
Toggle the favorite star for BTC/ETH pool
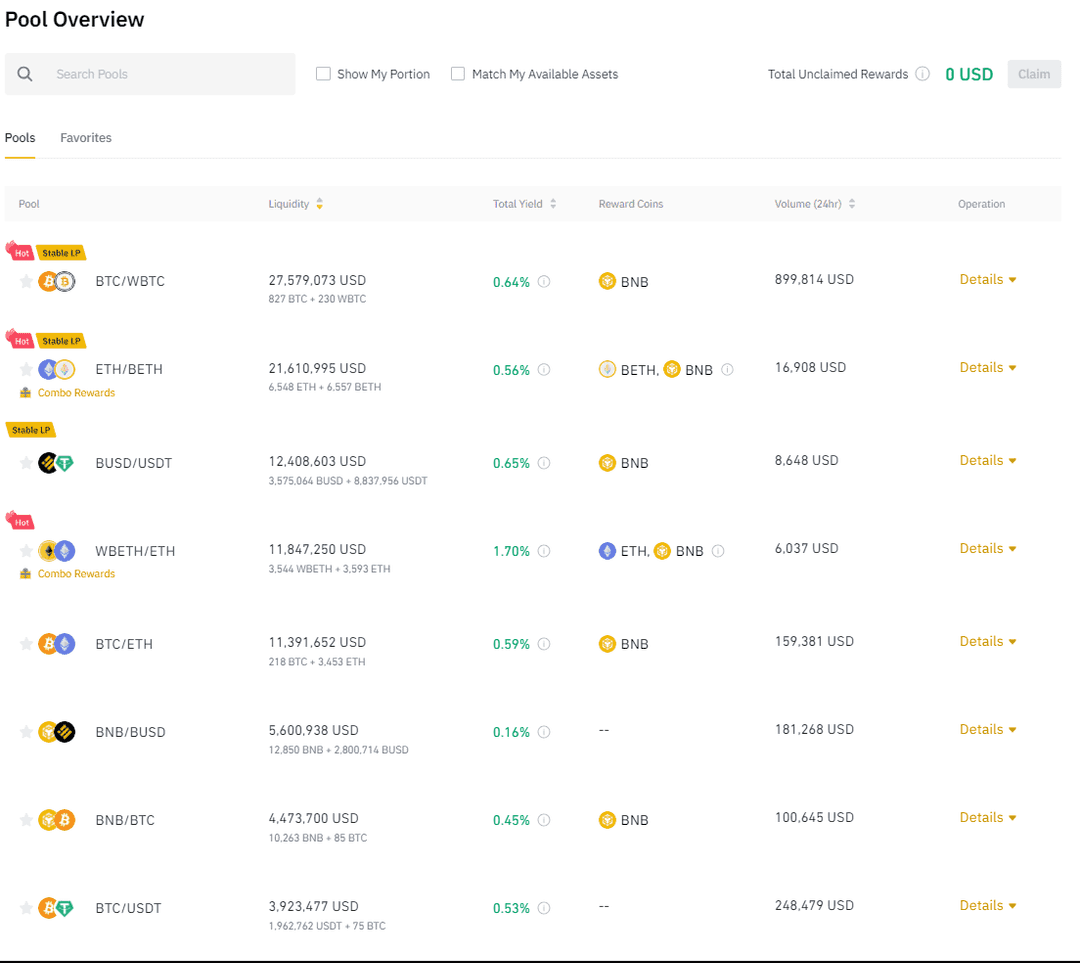point(26,644)
